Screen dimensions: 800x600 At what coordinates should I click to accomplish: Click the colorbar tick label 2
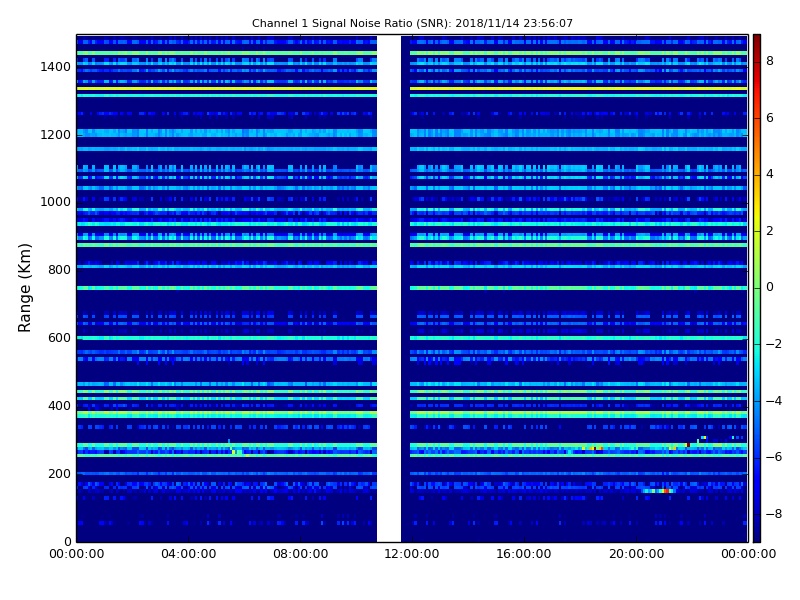pyautogui.click(x=770, y=231)
